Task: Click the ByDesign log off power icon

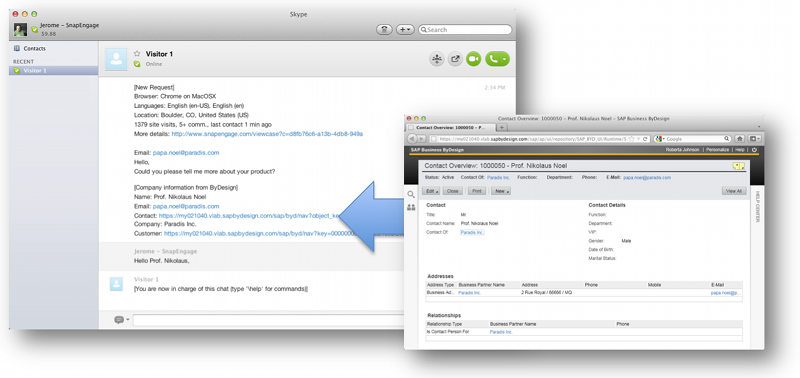Action: (x=755, y=150)
